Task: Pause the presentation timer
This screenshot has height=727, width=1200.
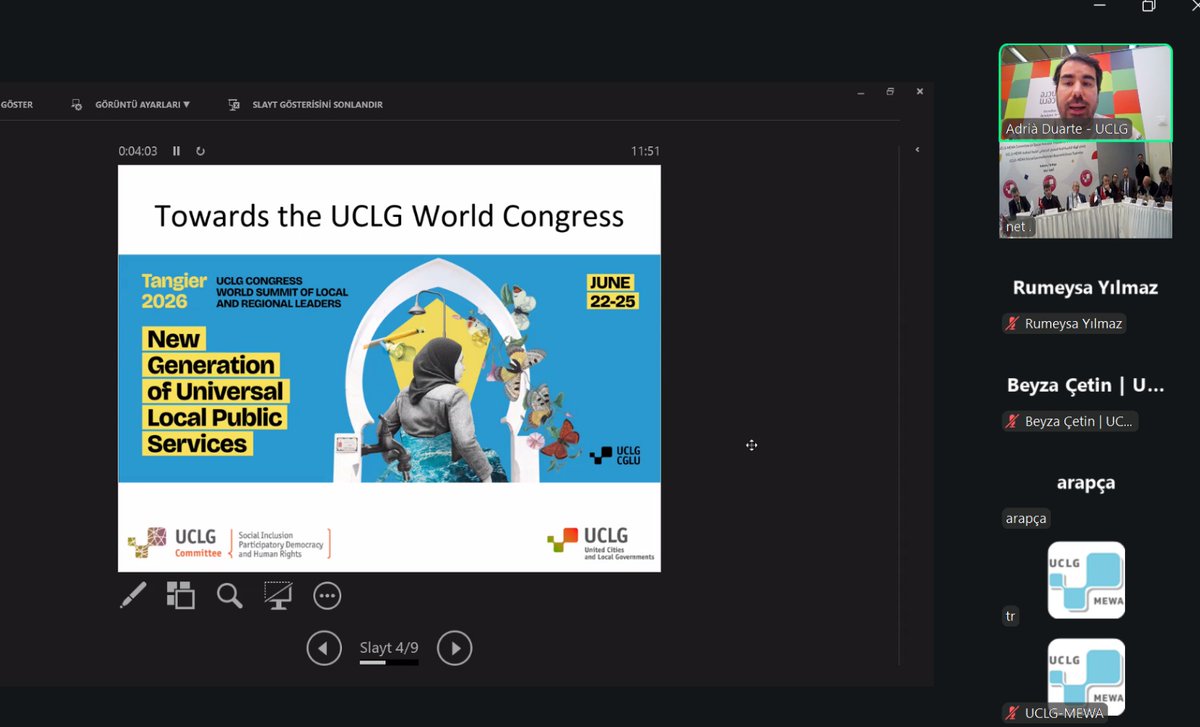Action: [x=177, y=151]
